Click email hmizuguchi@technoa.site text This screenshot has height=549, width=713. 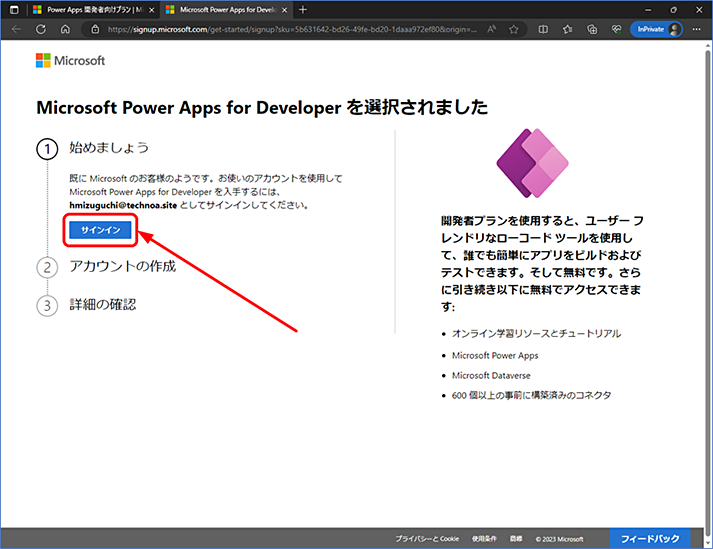(x=123, y=205)
